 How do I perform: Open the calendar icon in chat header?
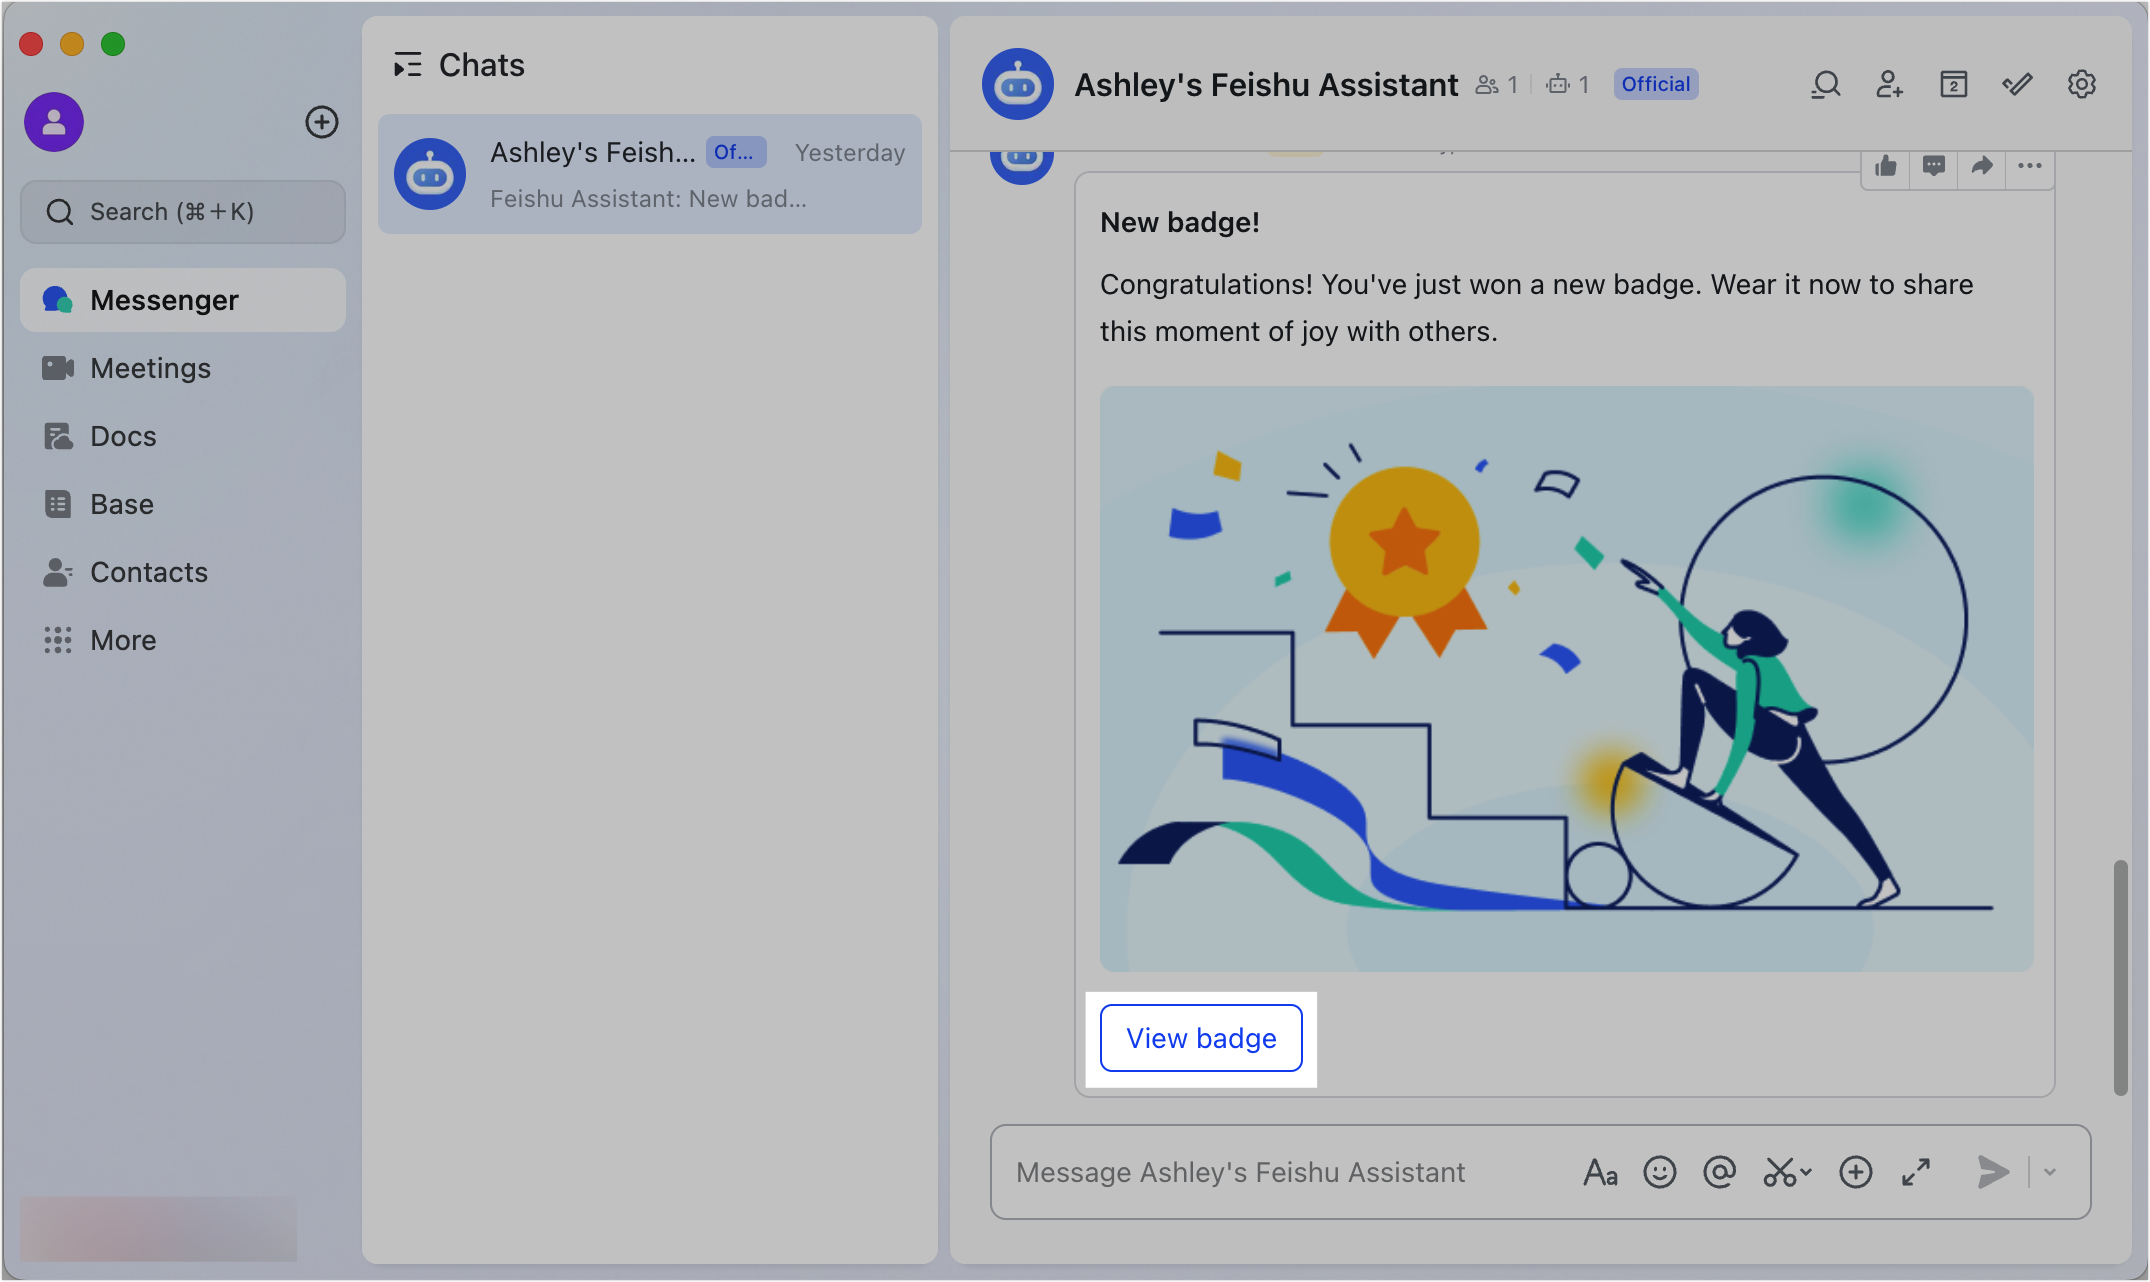[x=1953, y=85]
